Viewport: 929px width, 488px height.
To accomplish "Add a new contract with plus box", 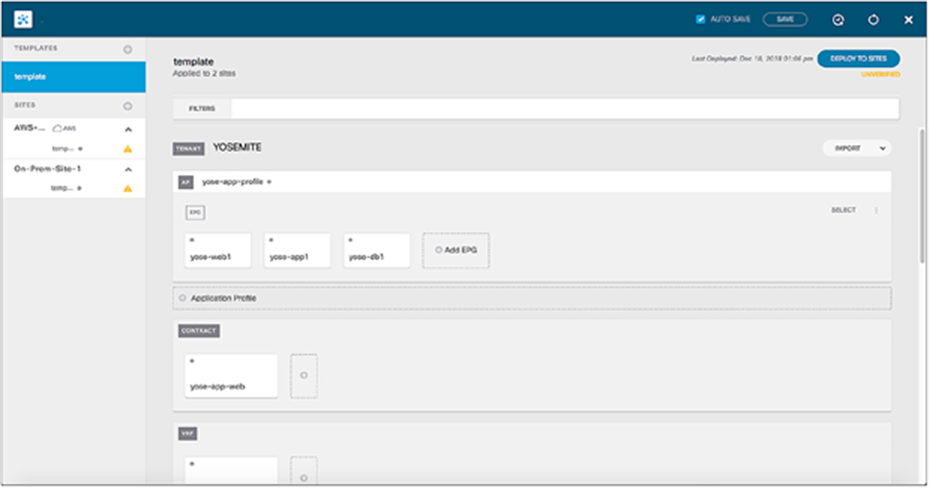I will [304, 375].
